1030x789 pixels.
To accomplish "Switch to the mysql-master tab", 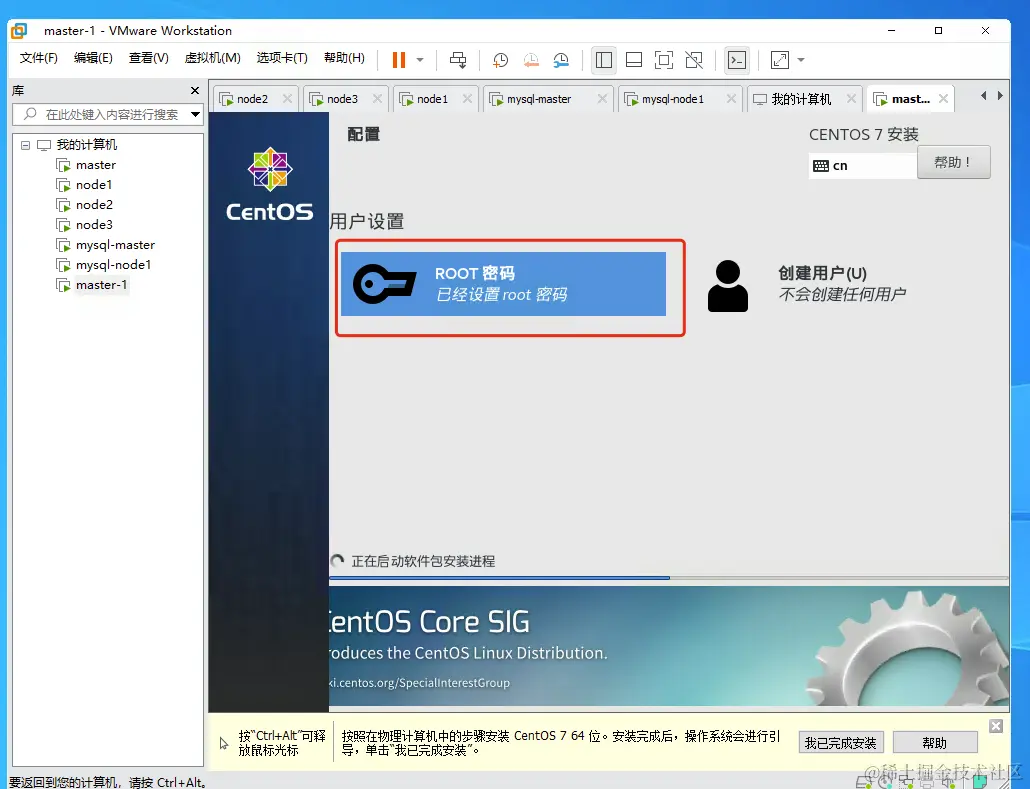I will click(x=539, y=99).
